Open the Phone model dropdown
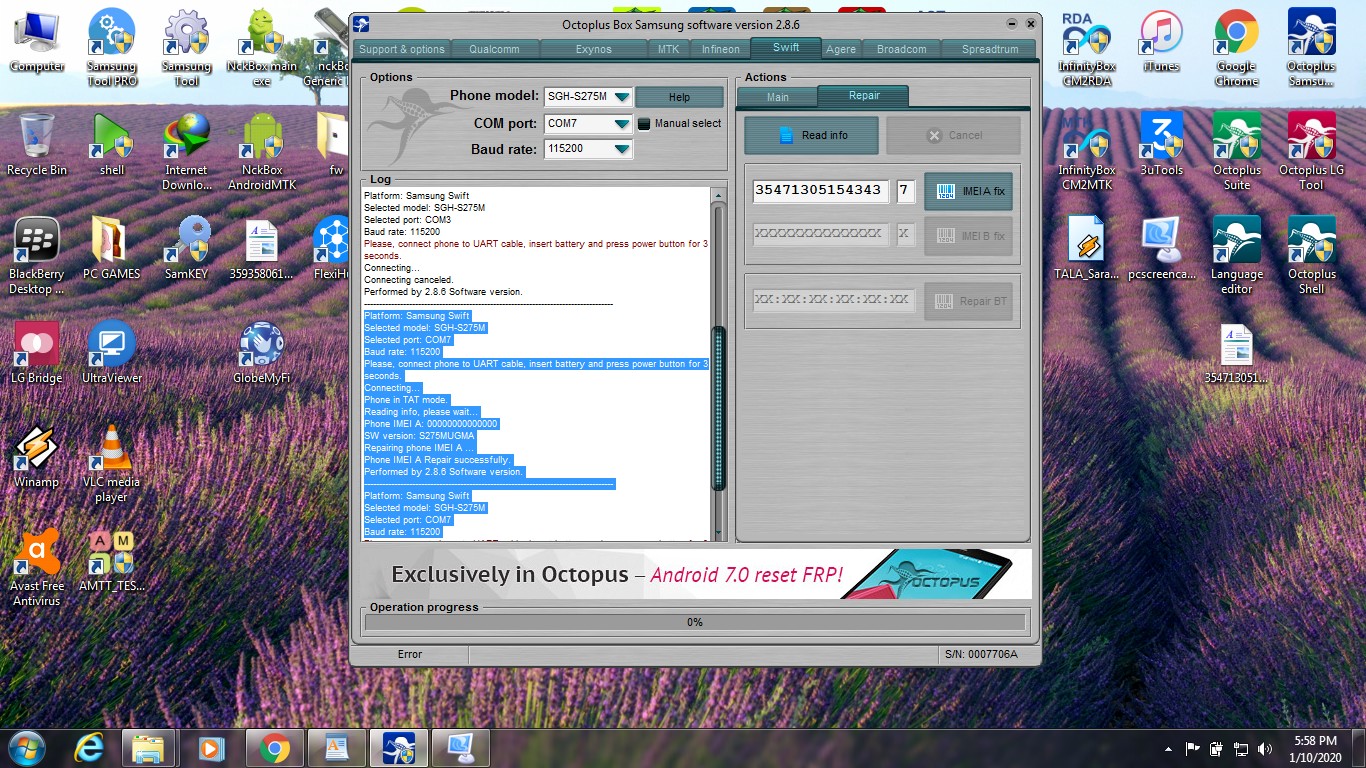1366x768 pixels. pyautogui.click(x=621, y=97)
